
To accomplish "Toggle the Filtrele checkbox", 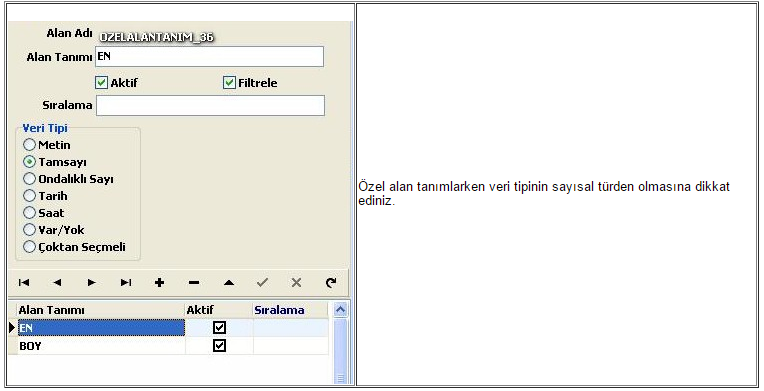I will (x=229, y=82).
